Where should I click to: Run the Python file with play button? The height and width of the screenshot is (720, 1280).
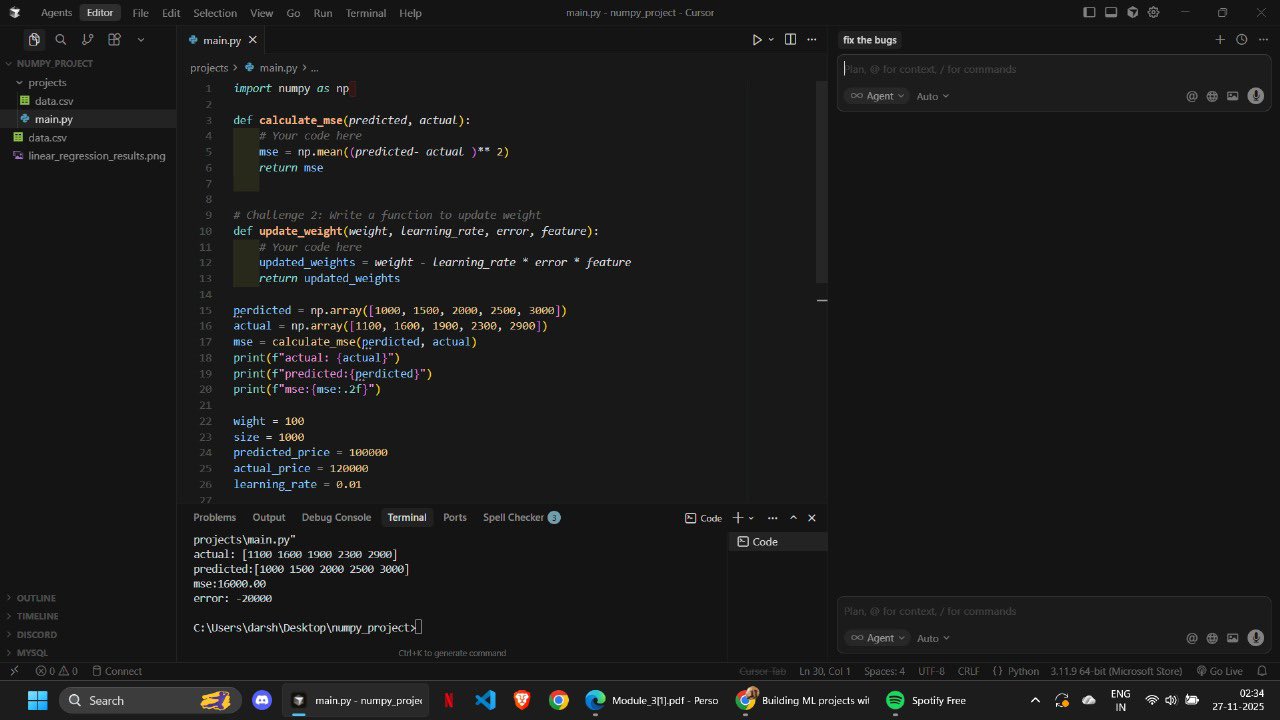(757, 40)
